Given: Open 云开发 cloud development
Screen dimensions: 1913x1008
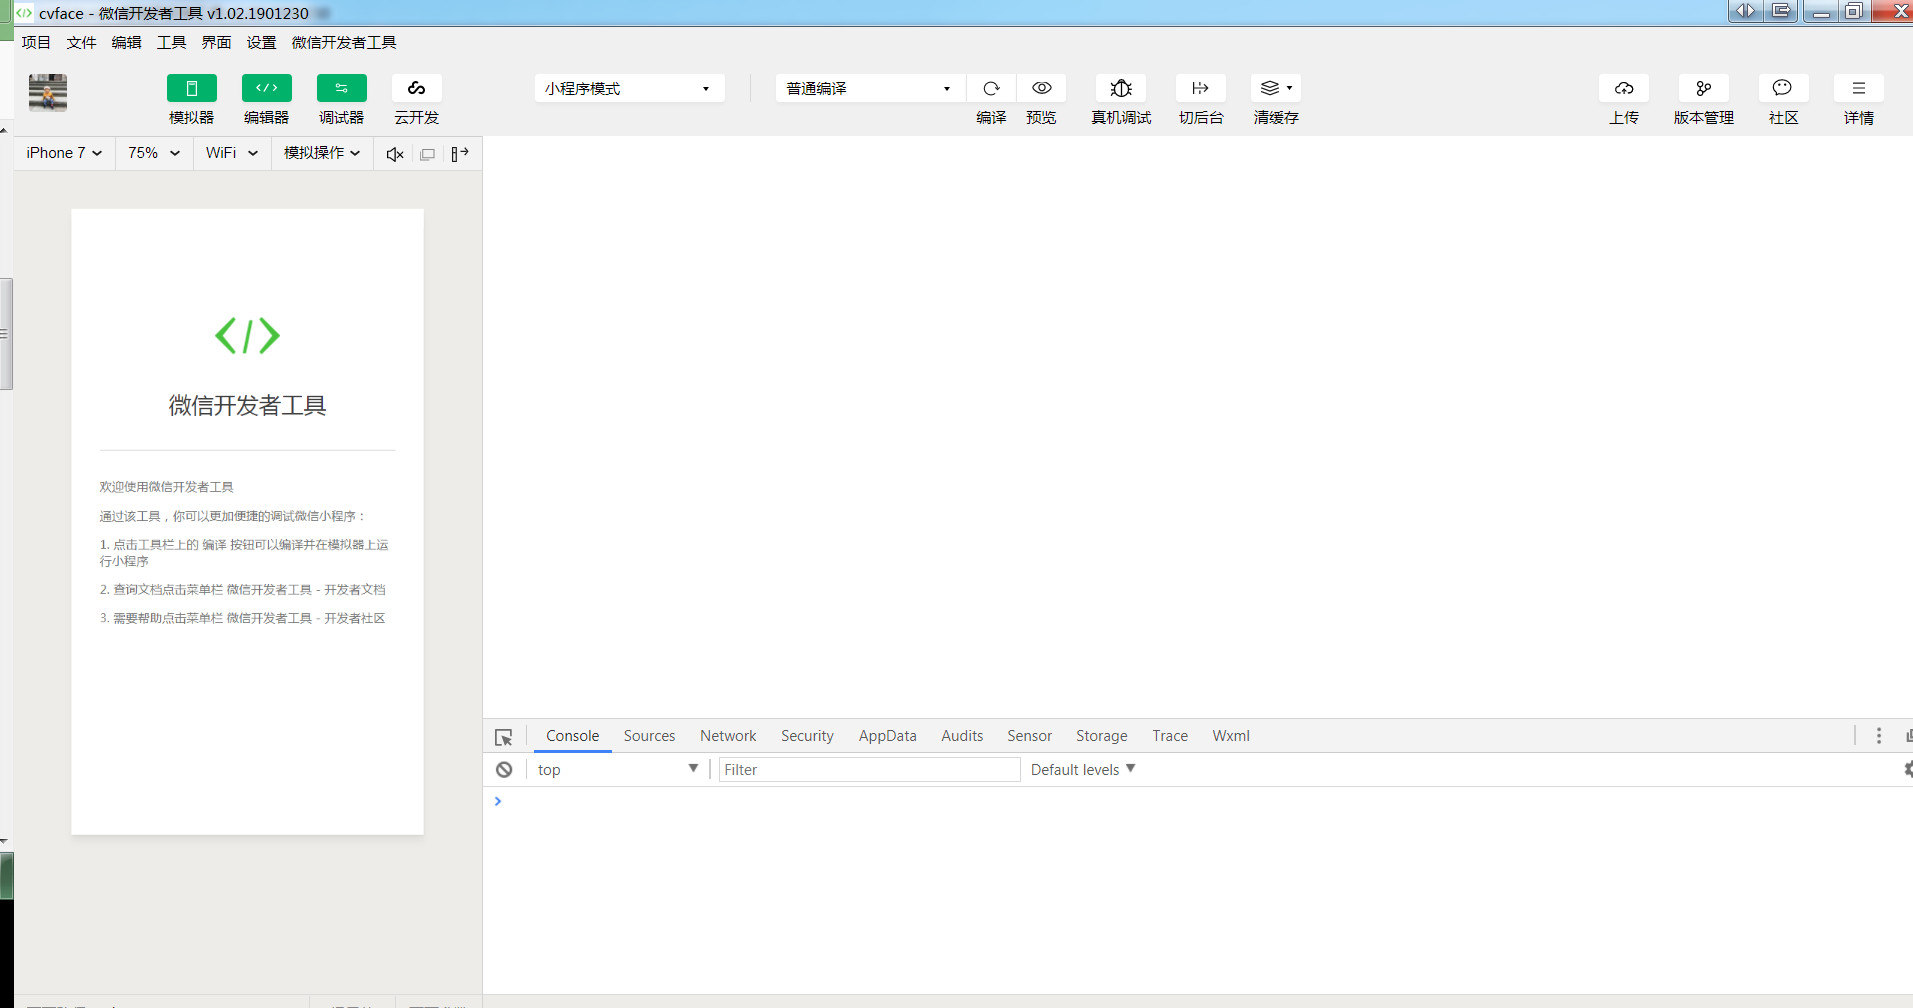Looking at the screenshot, I should click(416, 88).
